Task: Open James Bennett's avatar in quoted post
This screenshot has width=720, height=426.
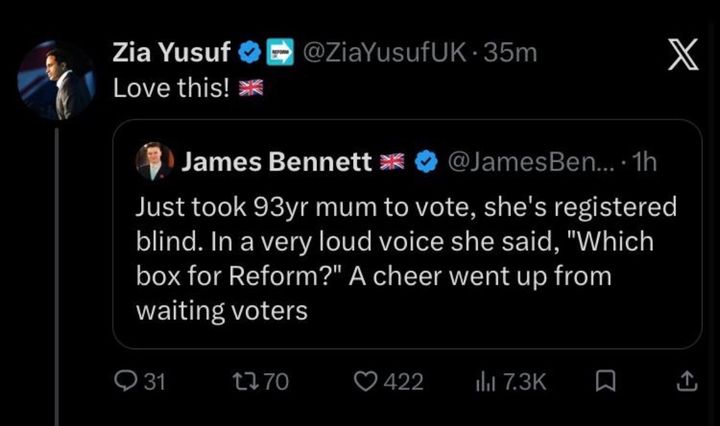Action: (157, 162)
